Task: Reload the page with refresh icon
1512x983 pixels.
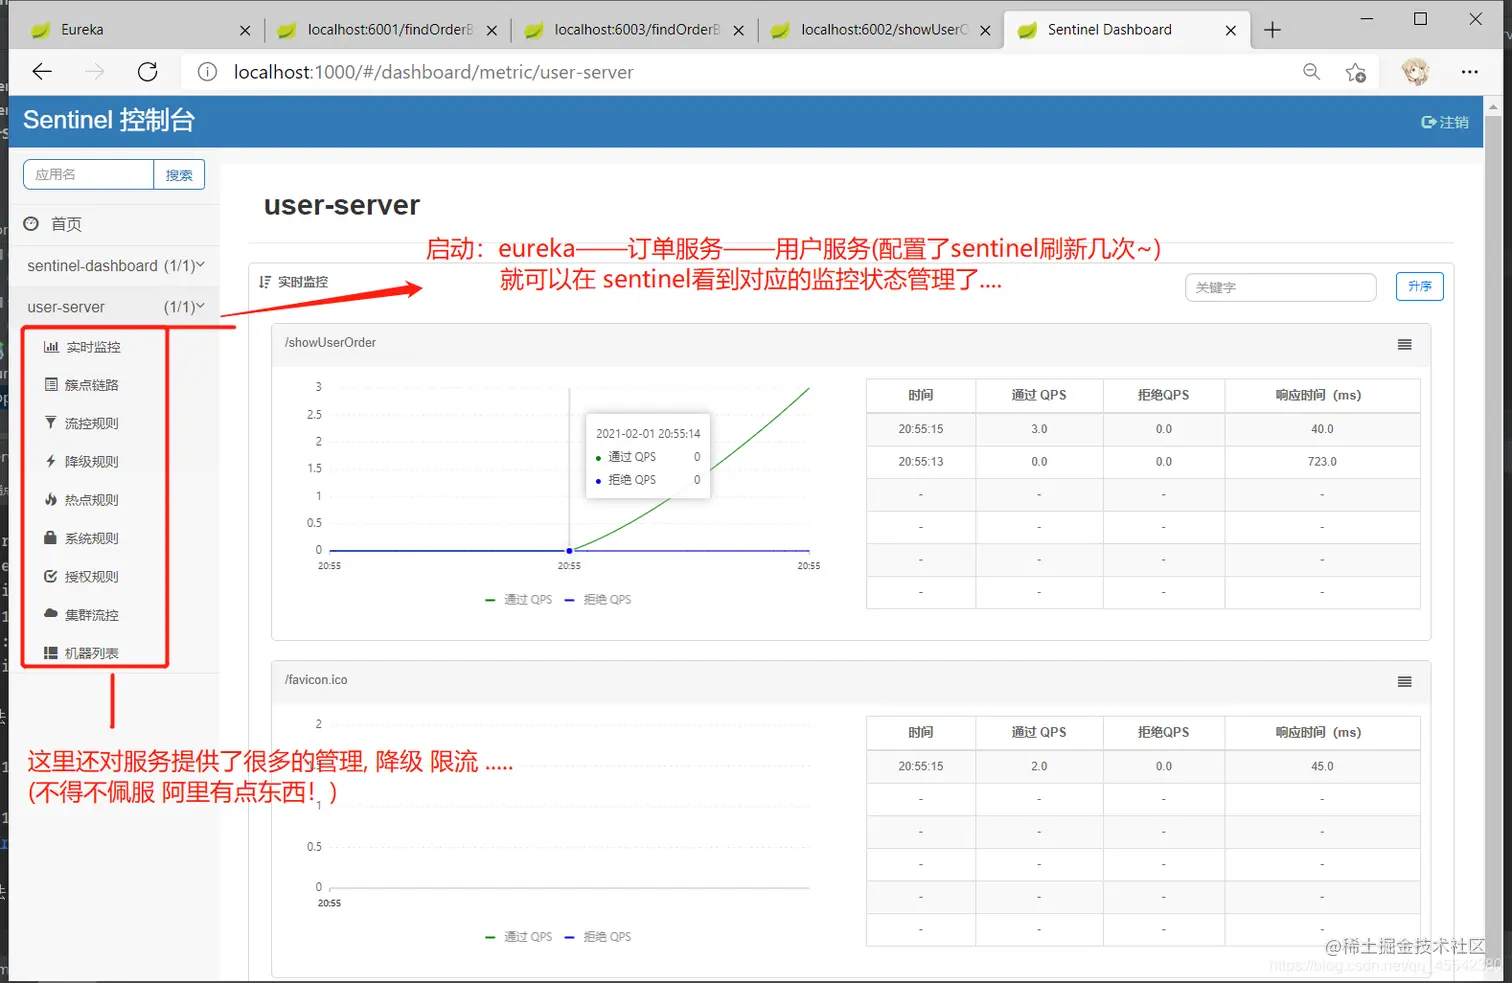Action: (148, 71)
